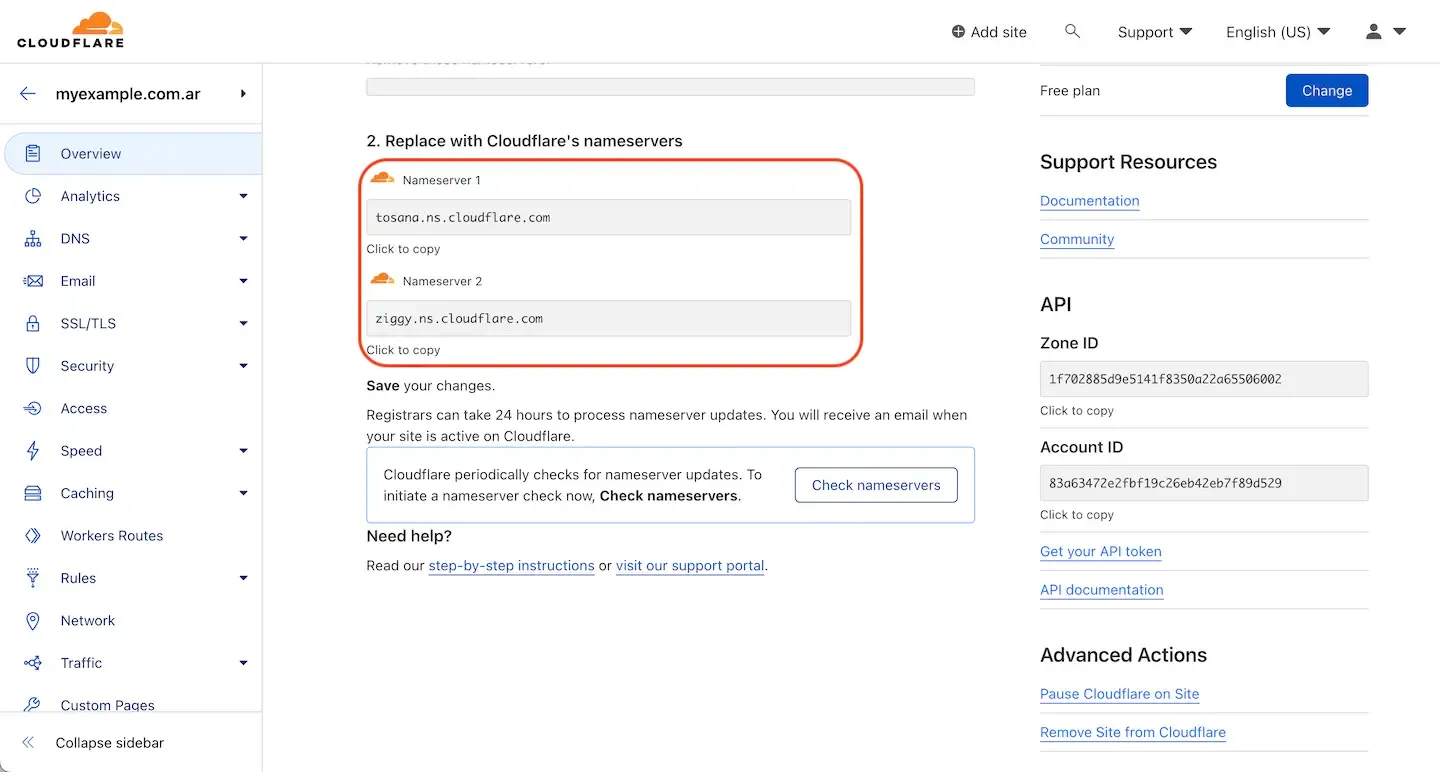This screenshot has height=772, width=1440.
Task: Click Get your API token link
Action: (1101, 552)
